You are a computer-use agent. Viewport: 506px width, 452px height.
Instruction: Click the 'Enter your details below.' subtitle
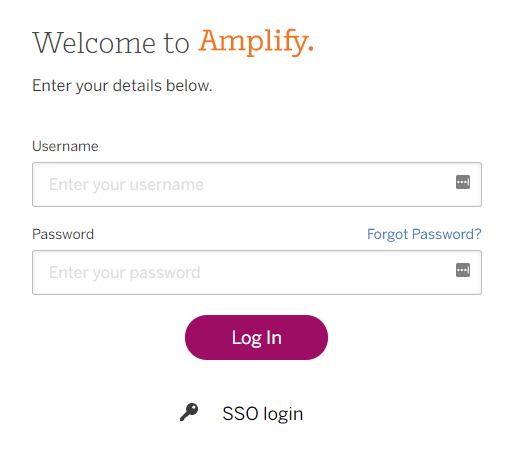click(x=122, y=85)
